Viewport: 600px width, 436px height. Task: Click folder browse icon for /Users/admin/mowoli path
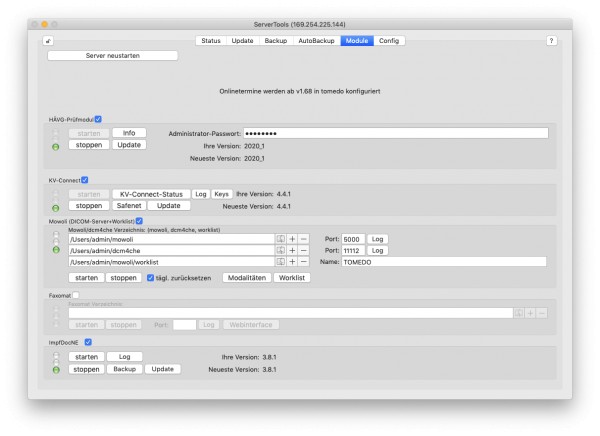click(280, 239)
